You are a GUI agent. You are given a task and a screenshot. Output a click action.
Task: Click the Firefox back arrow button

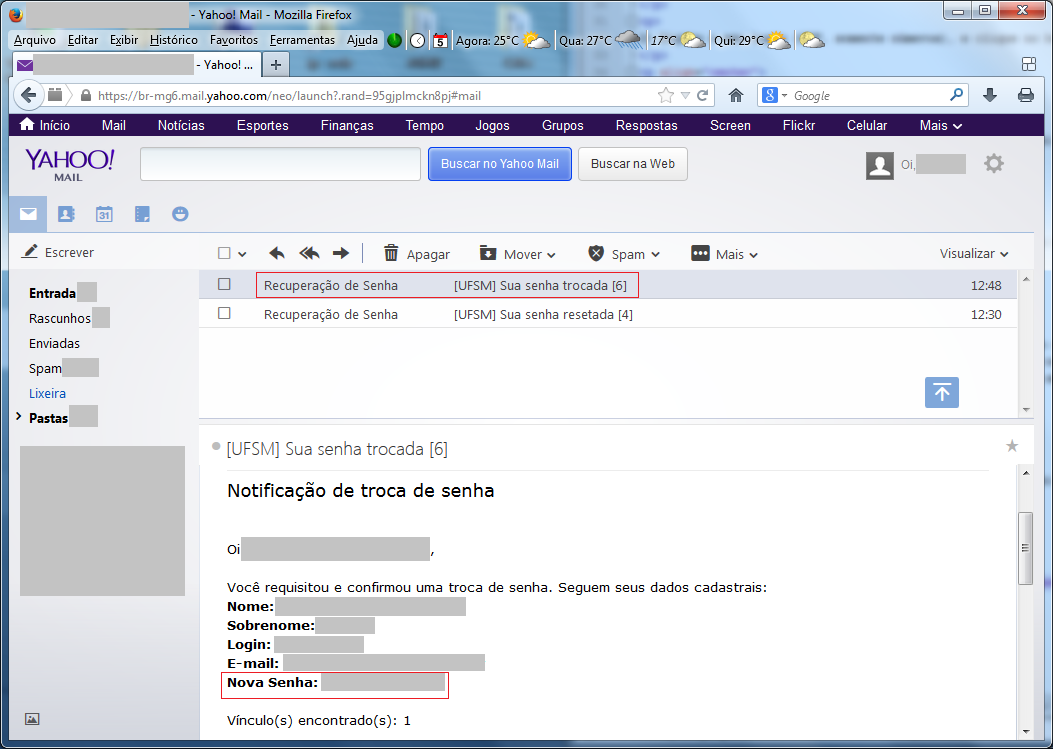tap(28, 95)
